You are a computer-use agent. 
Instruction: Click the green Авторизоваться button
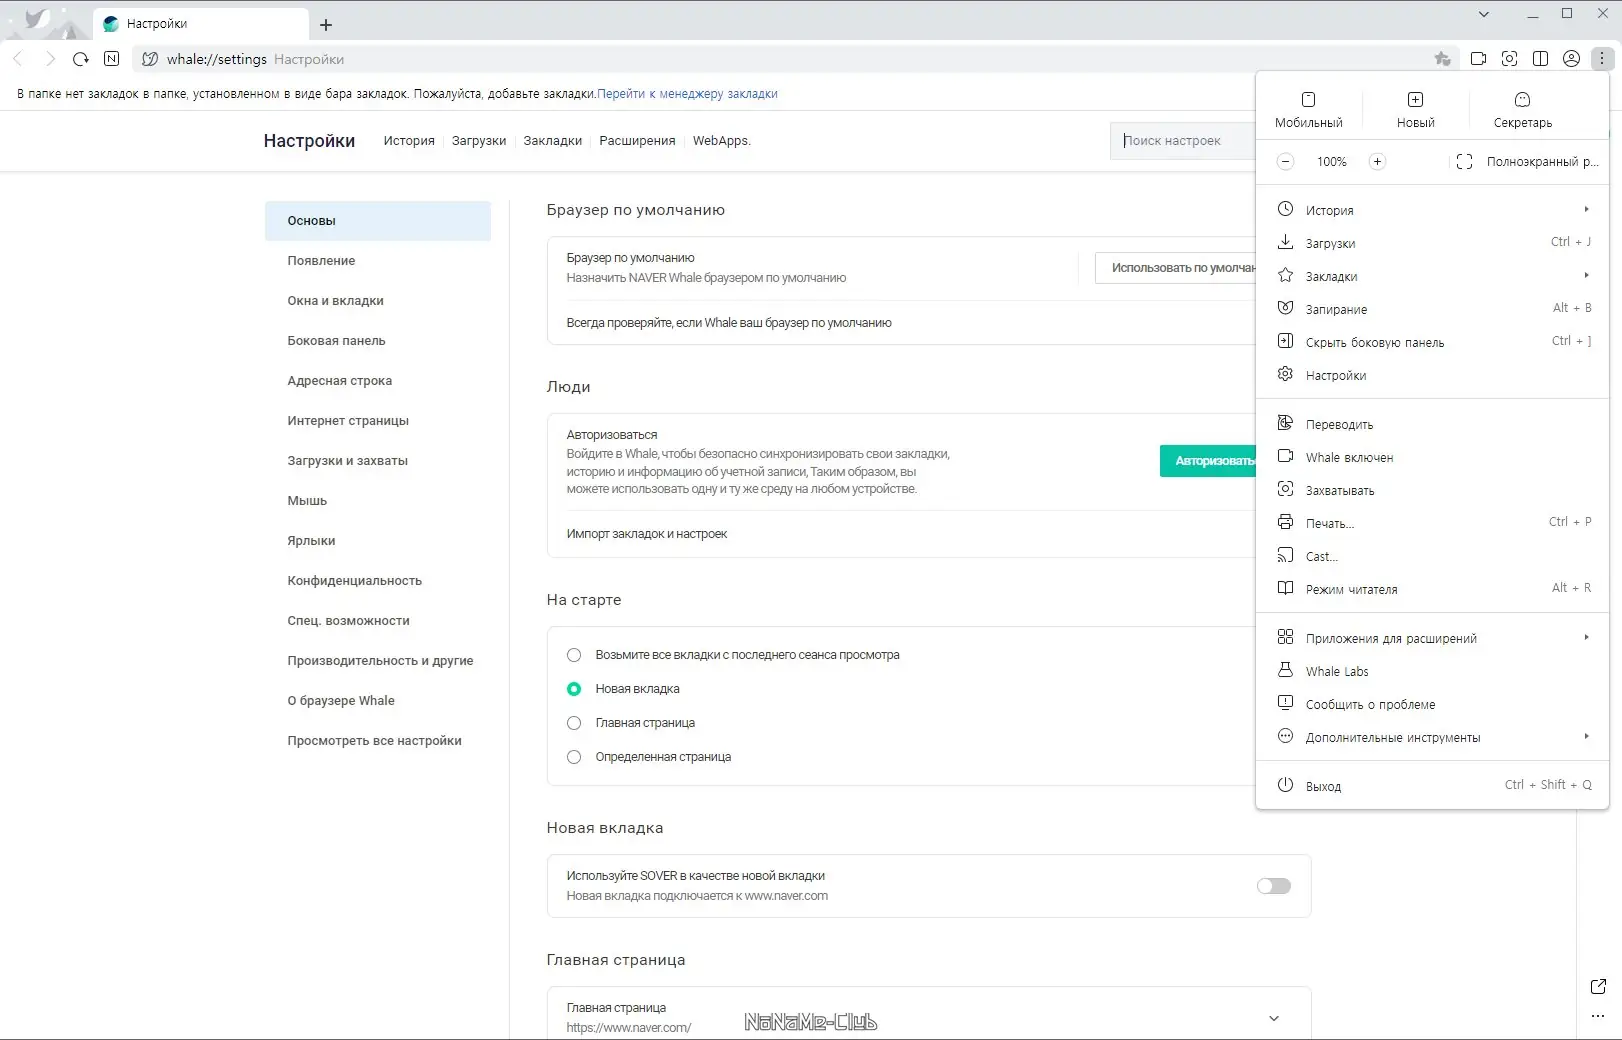point(1208,461)
